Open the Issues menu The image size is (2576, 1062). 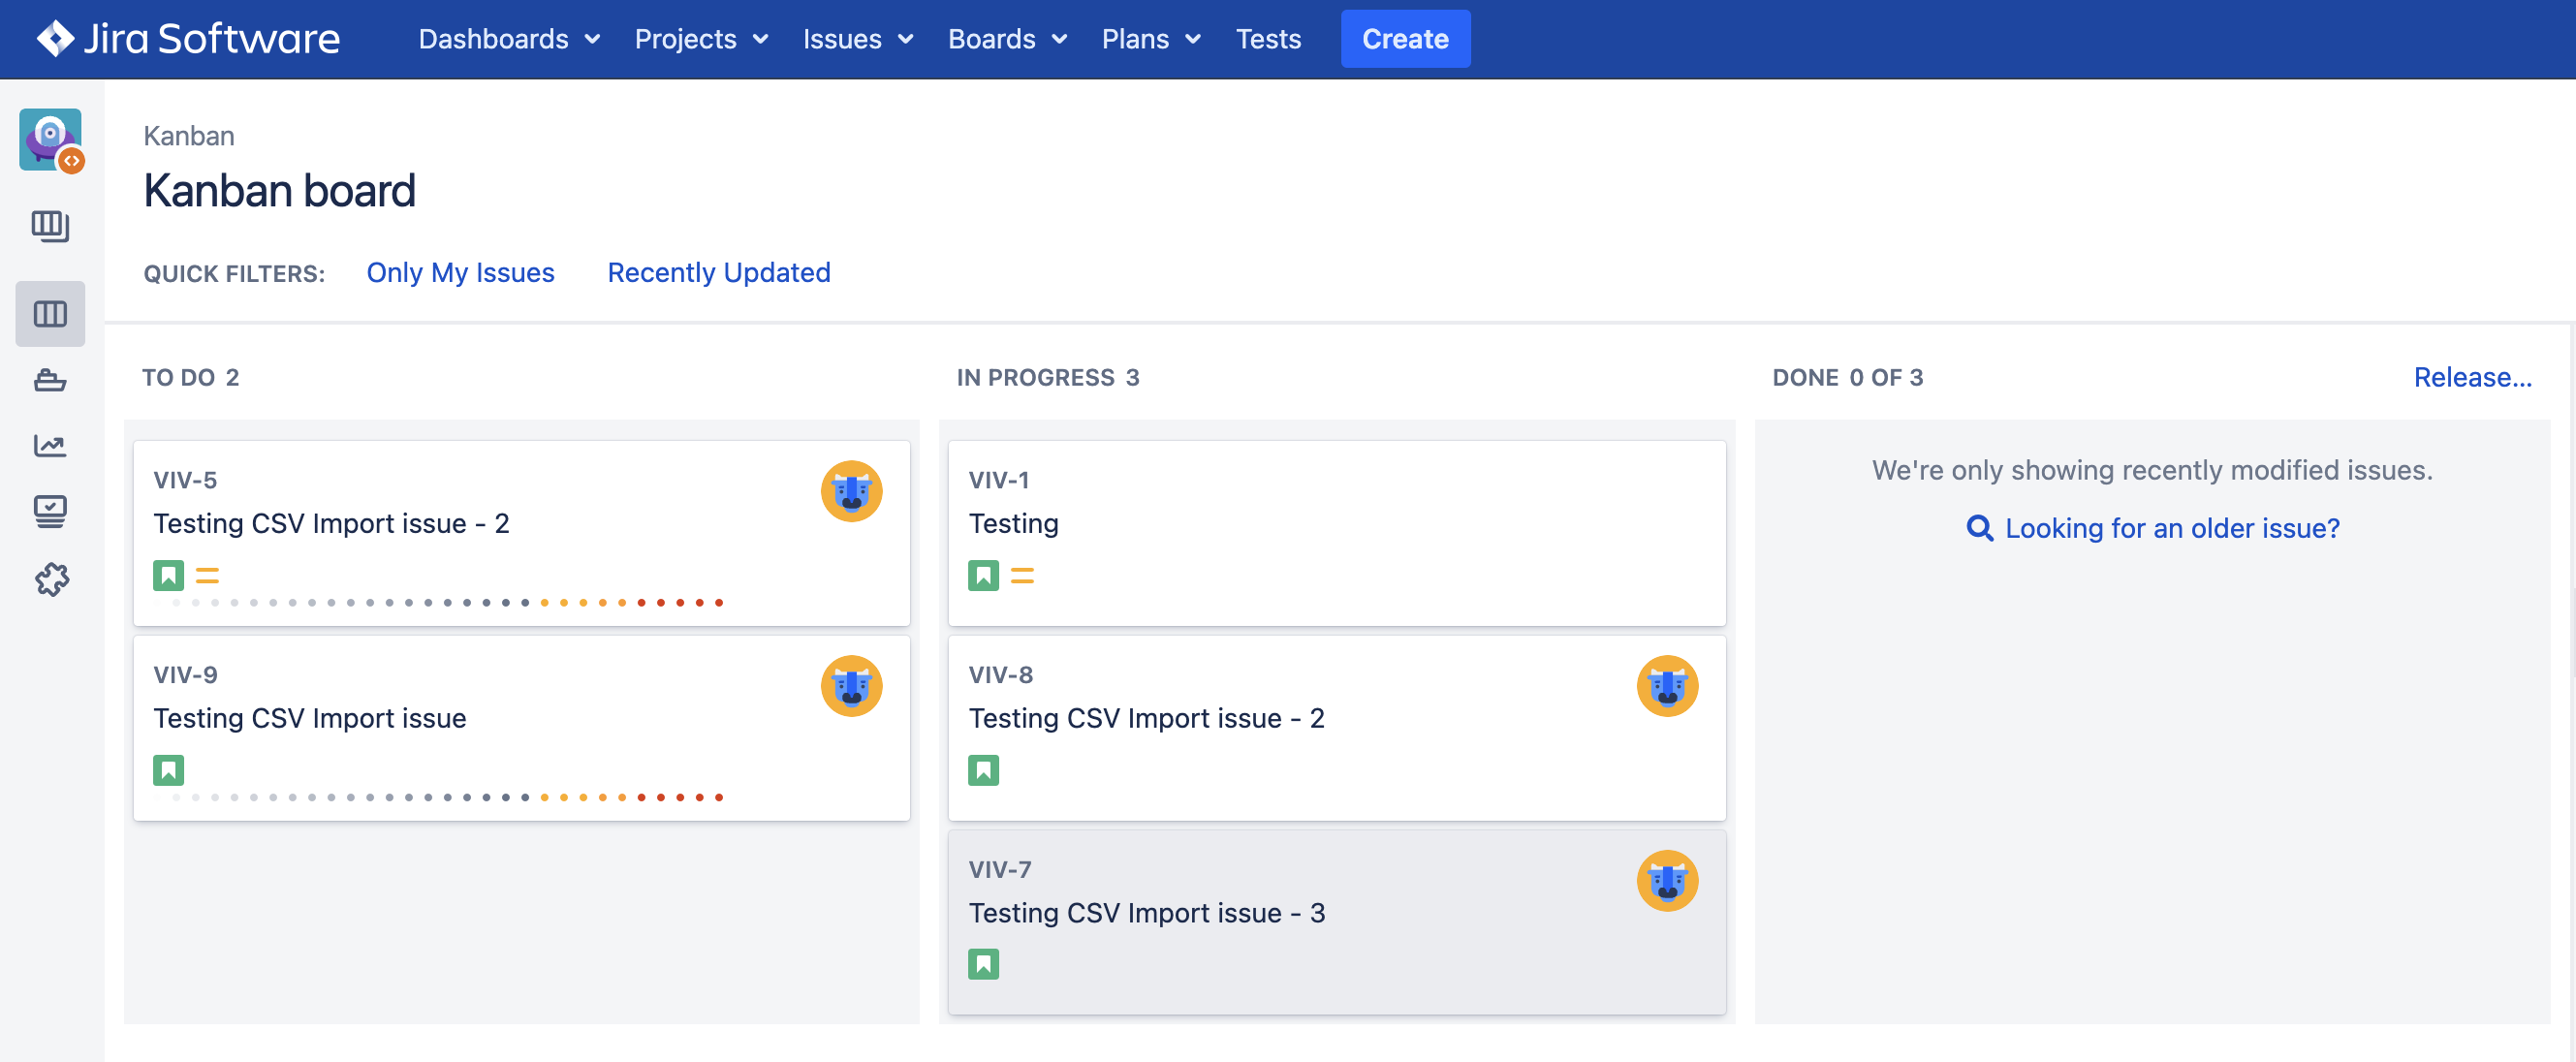click(x=858, y=39)
